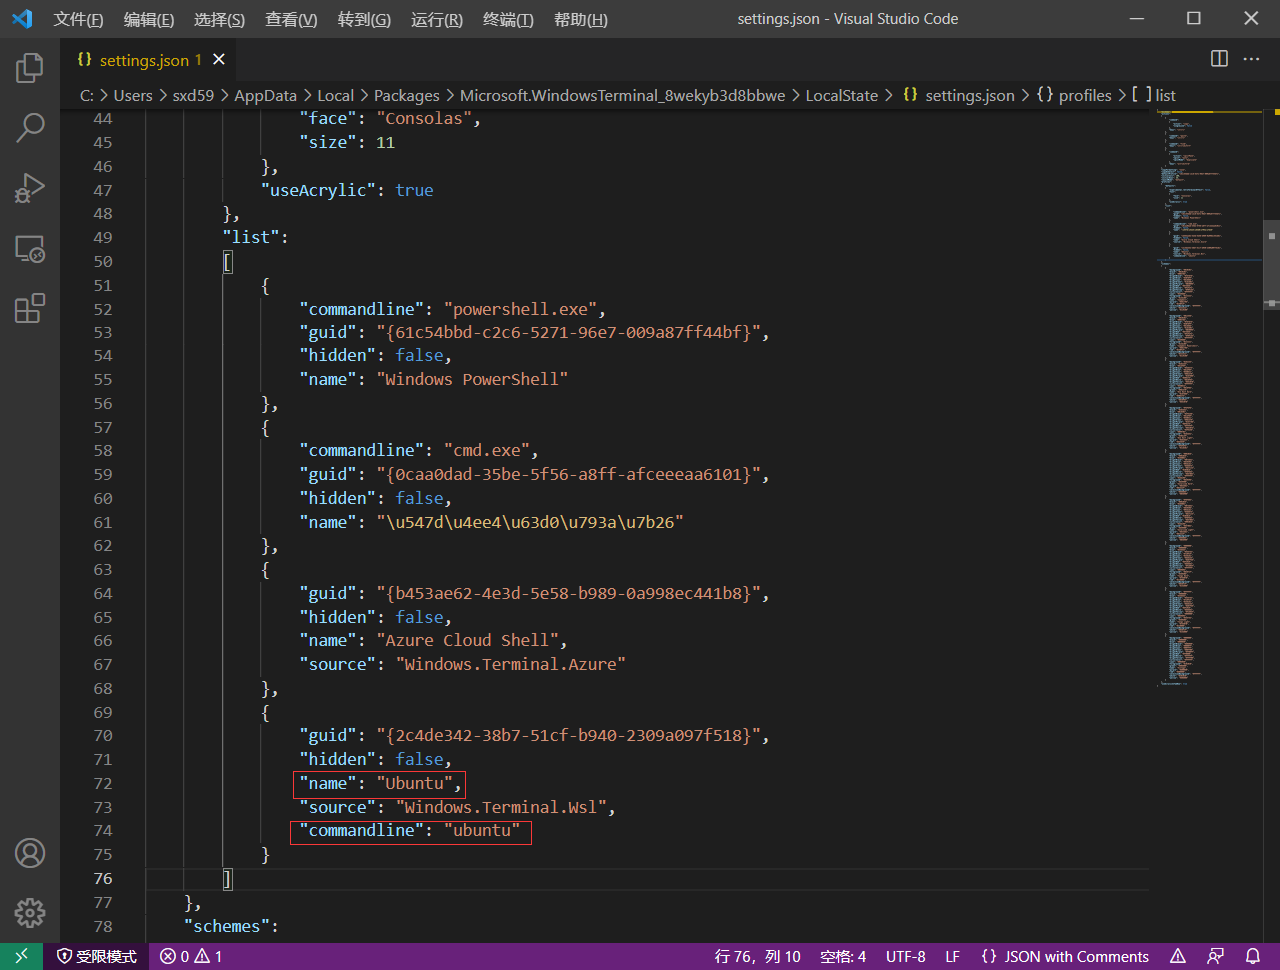Open the Search view in activity bar

click(30, 127)
